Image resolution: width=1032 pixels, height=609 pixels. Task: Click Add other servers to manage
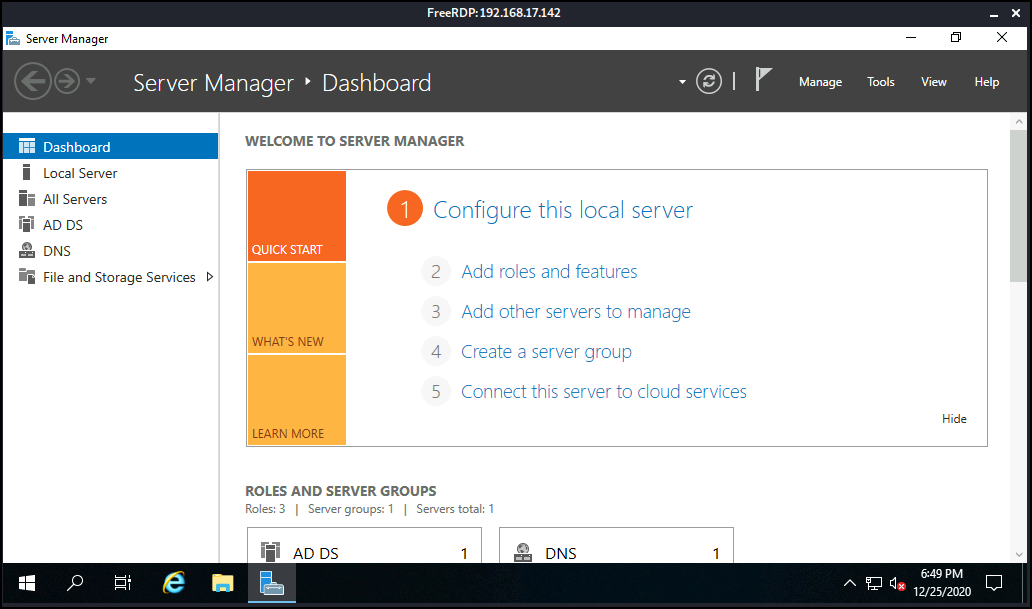coord(576,311)
